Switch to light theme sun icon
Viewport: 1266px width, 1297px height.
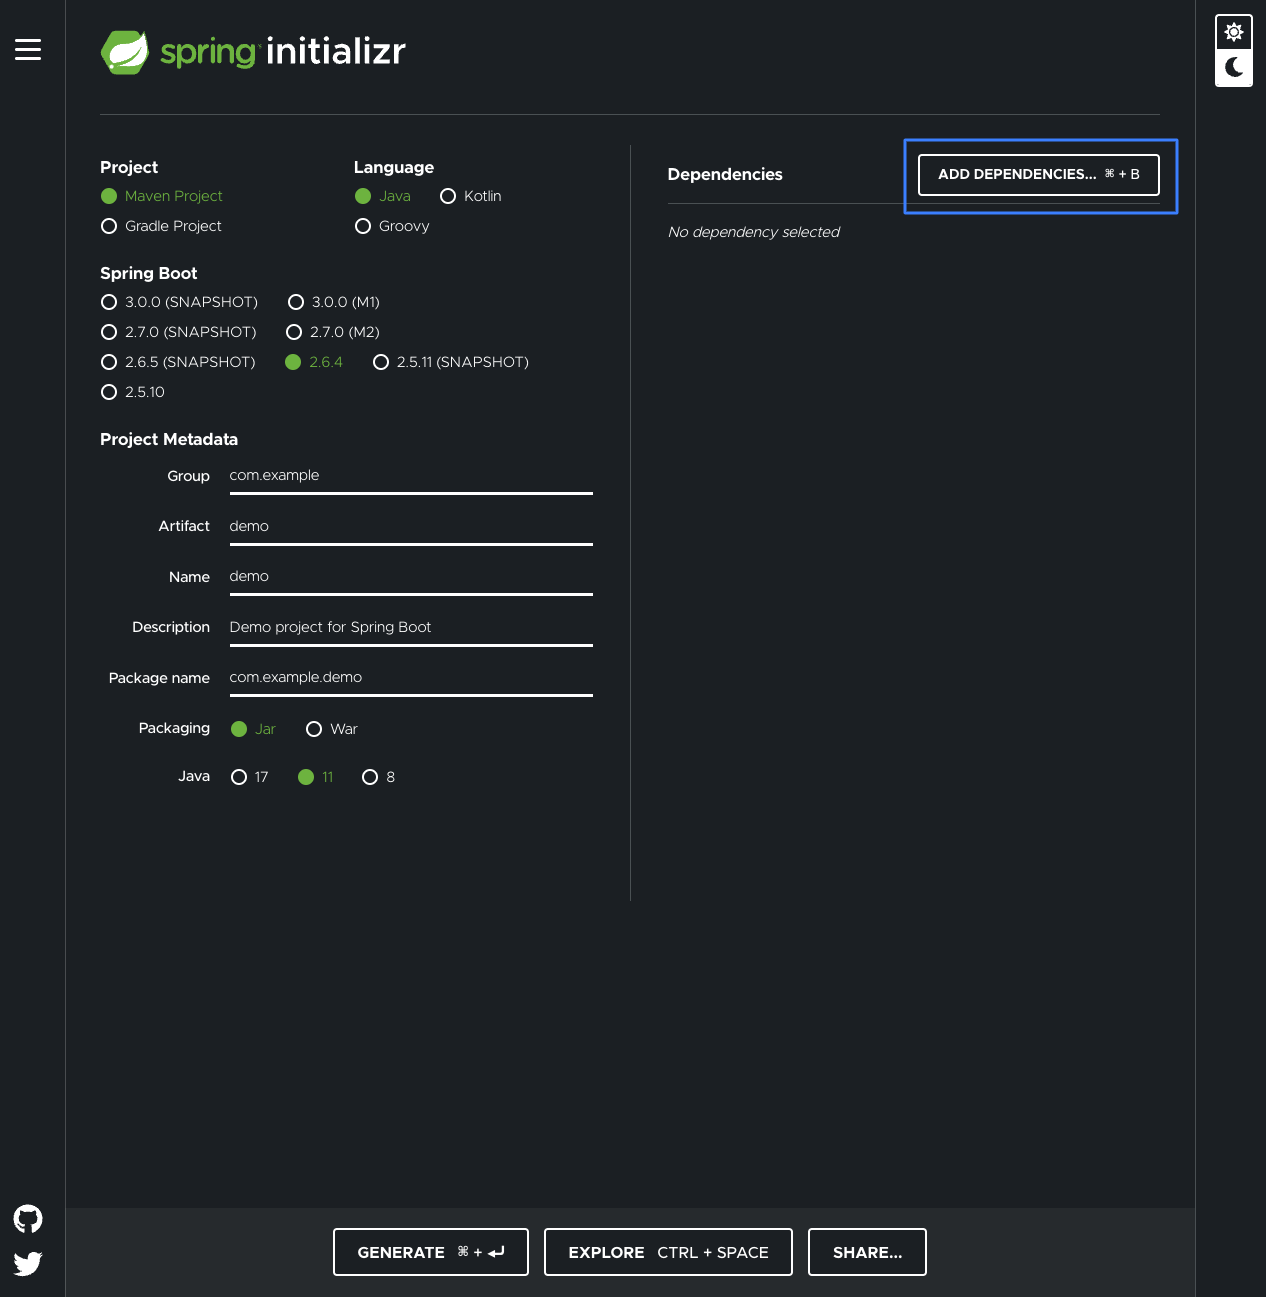(1234, 32)
